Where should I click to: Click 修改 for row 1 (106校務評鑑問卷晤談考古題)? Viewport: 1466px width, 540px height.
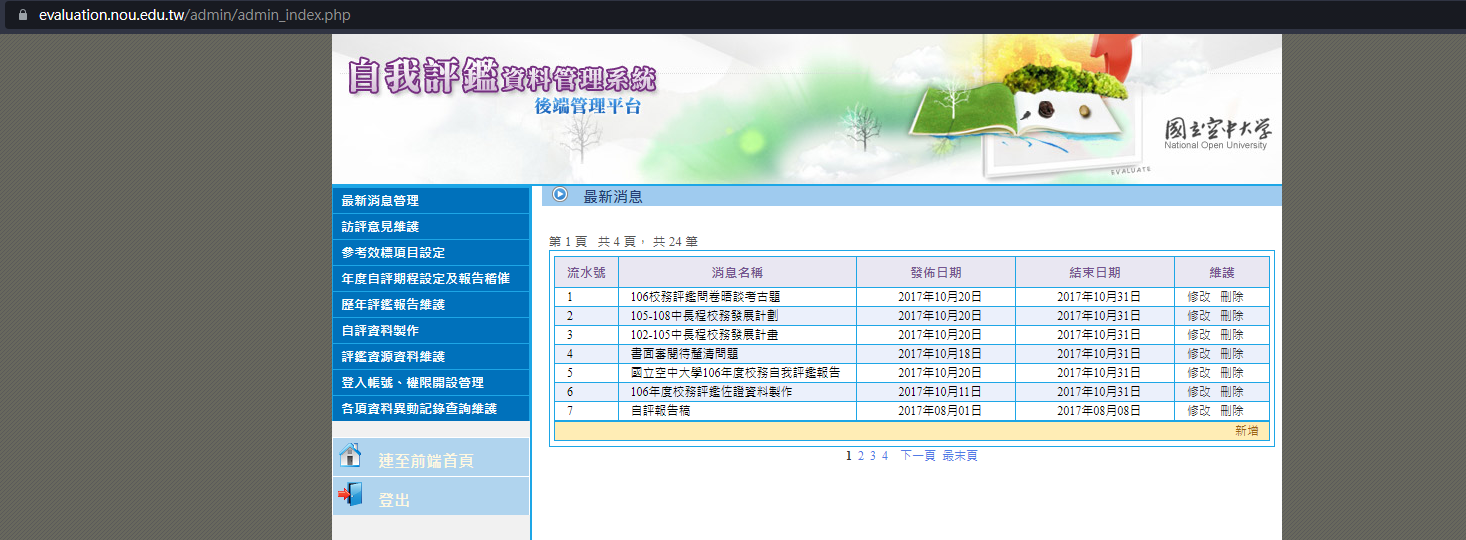[1199, 297]
